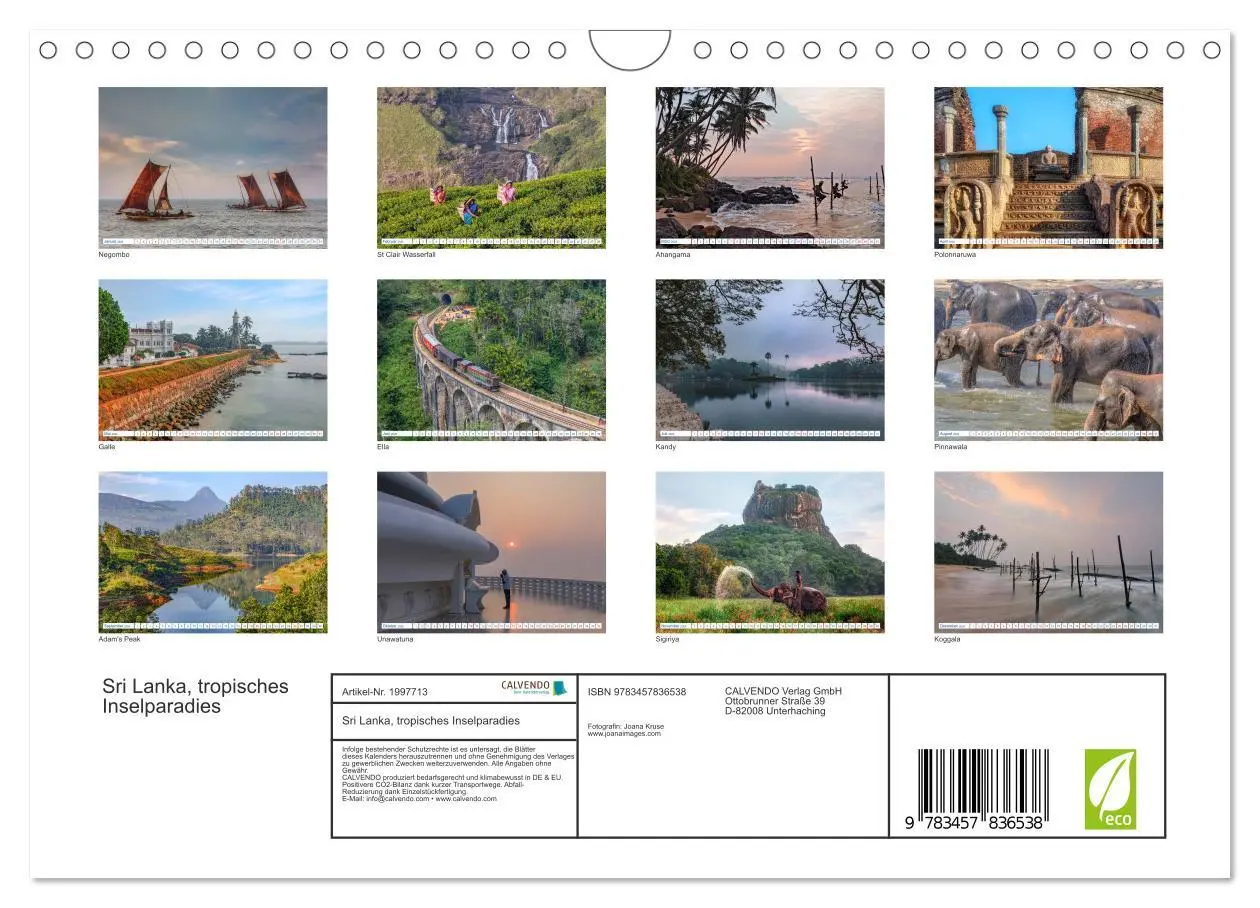This screenshot has height=908, width=1260.
Task: Open the Ahangama stilt fishermen photo
Action: 770,167
